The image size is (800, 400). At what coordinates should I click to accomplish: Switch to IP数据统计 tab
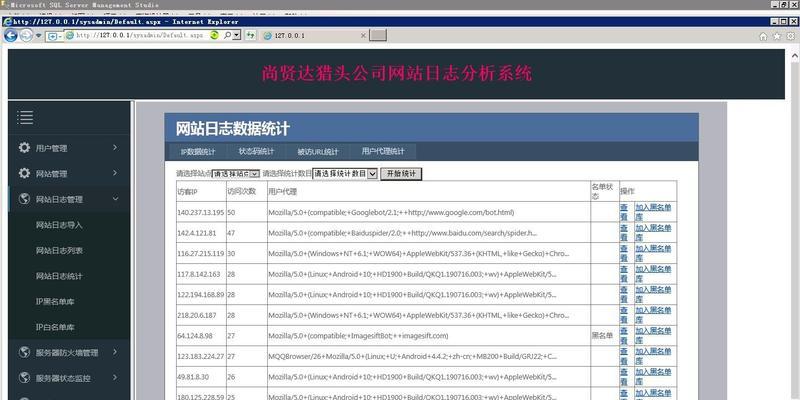[198, 152]
